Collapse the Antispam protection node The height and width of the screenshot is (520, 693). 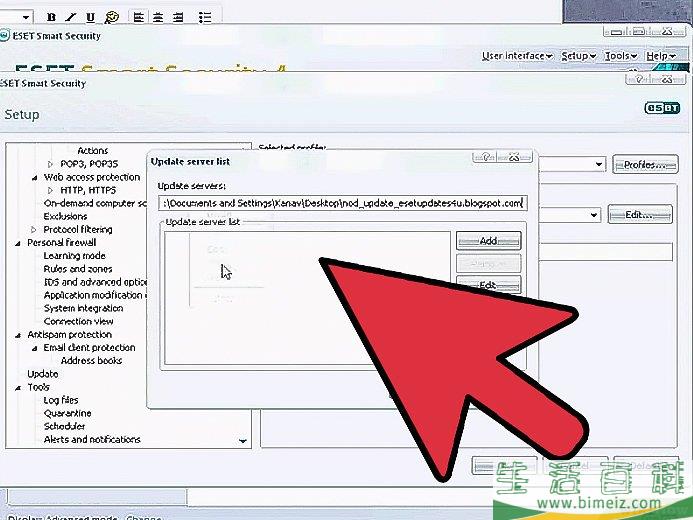(18, 335)
